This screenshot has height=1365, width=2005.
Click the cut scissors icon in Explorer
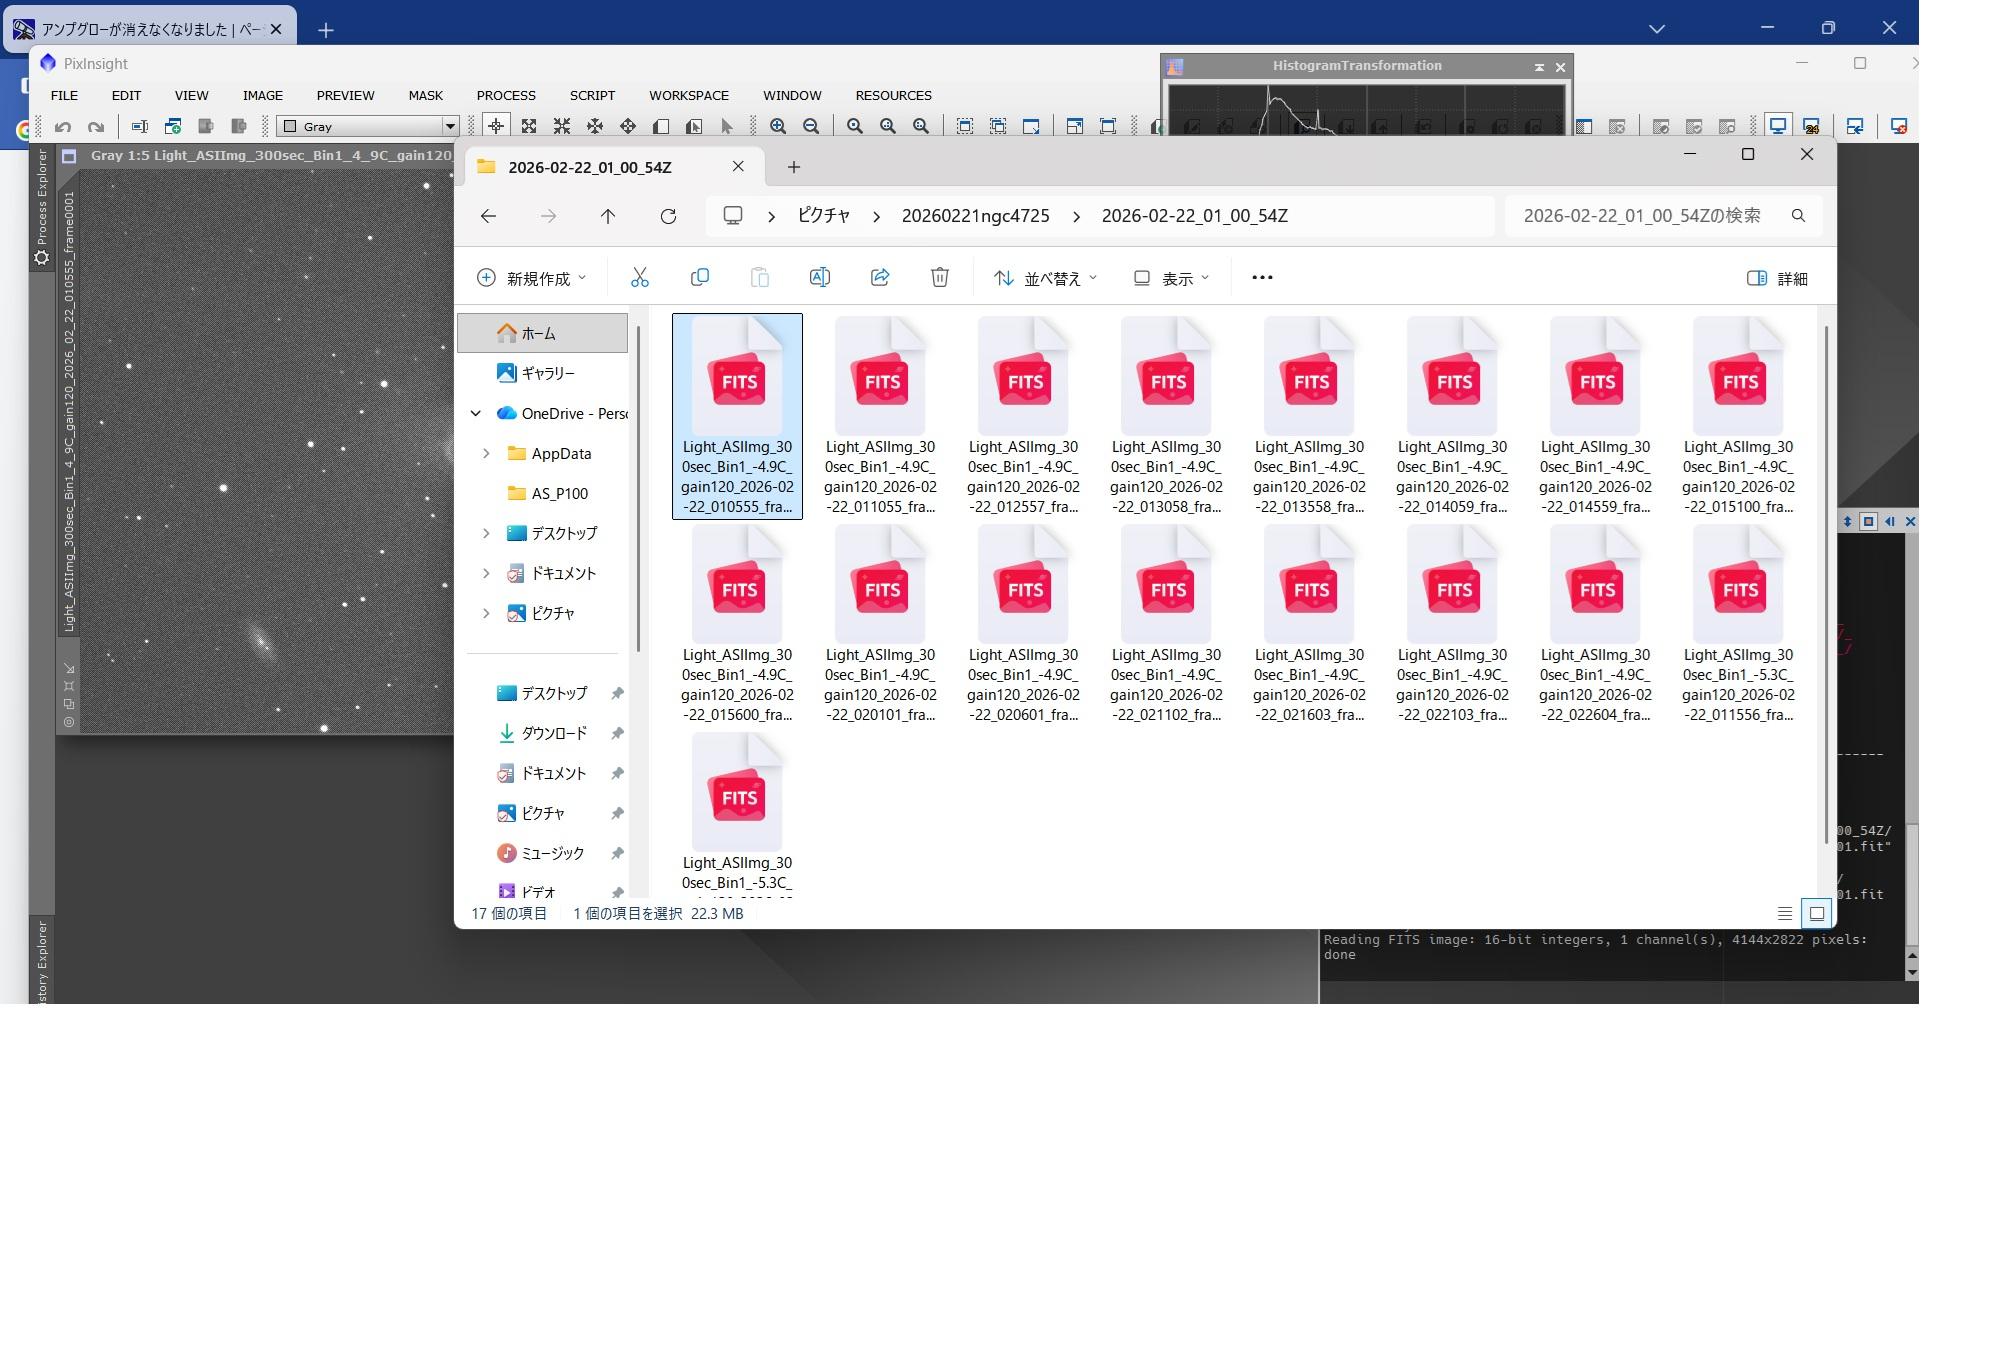[640, 278]
